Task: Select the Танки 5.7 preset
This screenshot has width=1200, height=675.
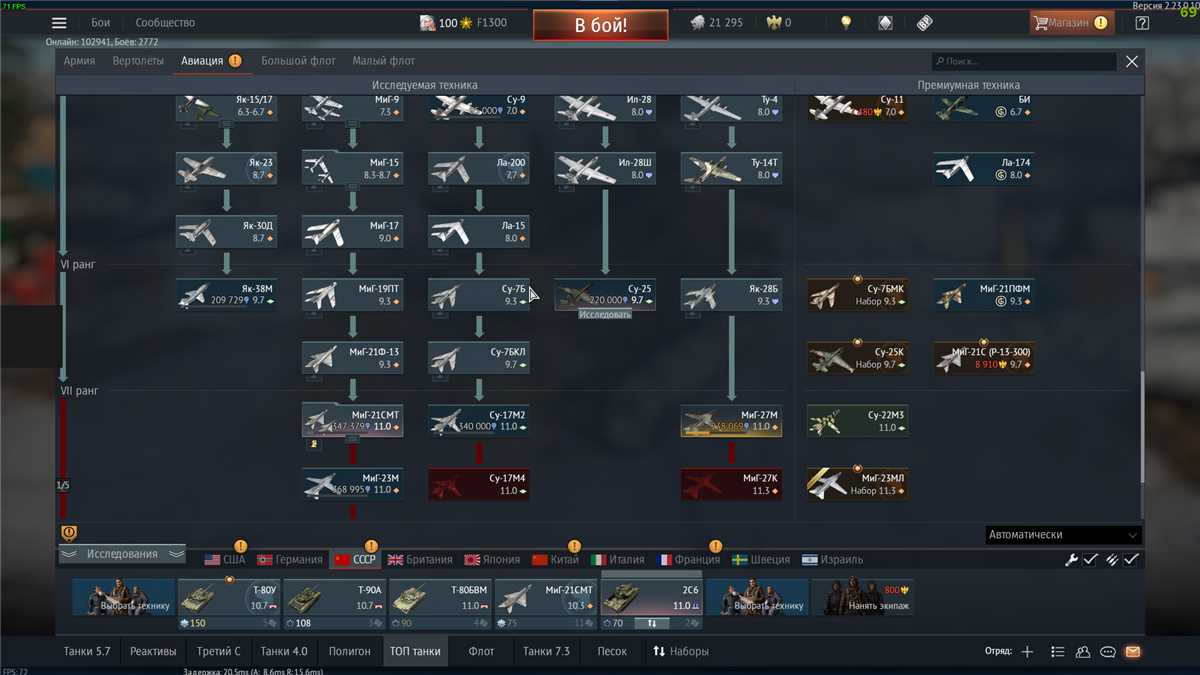Action: tap(87, 651)
